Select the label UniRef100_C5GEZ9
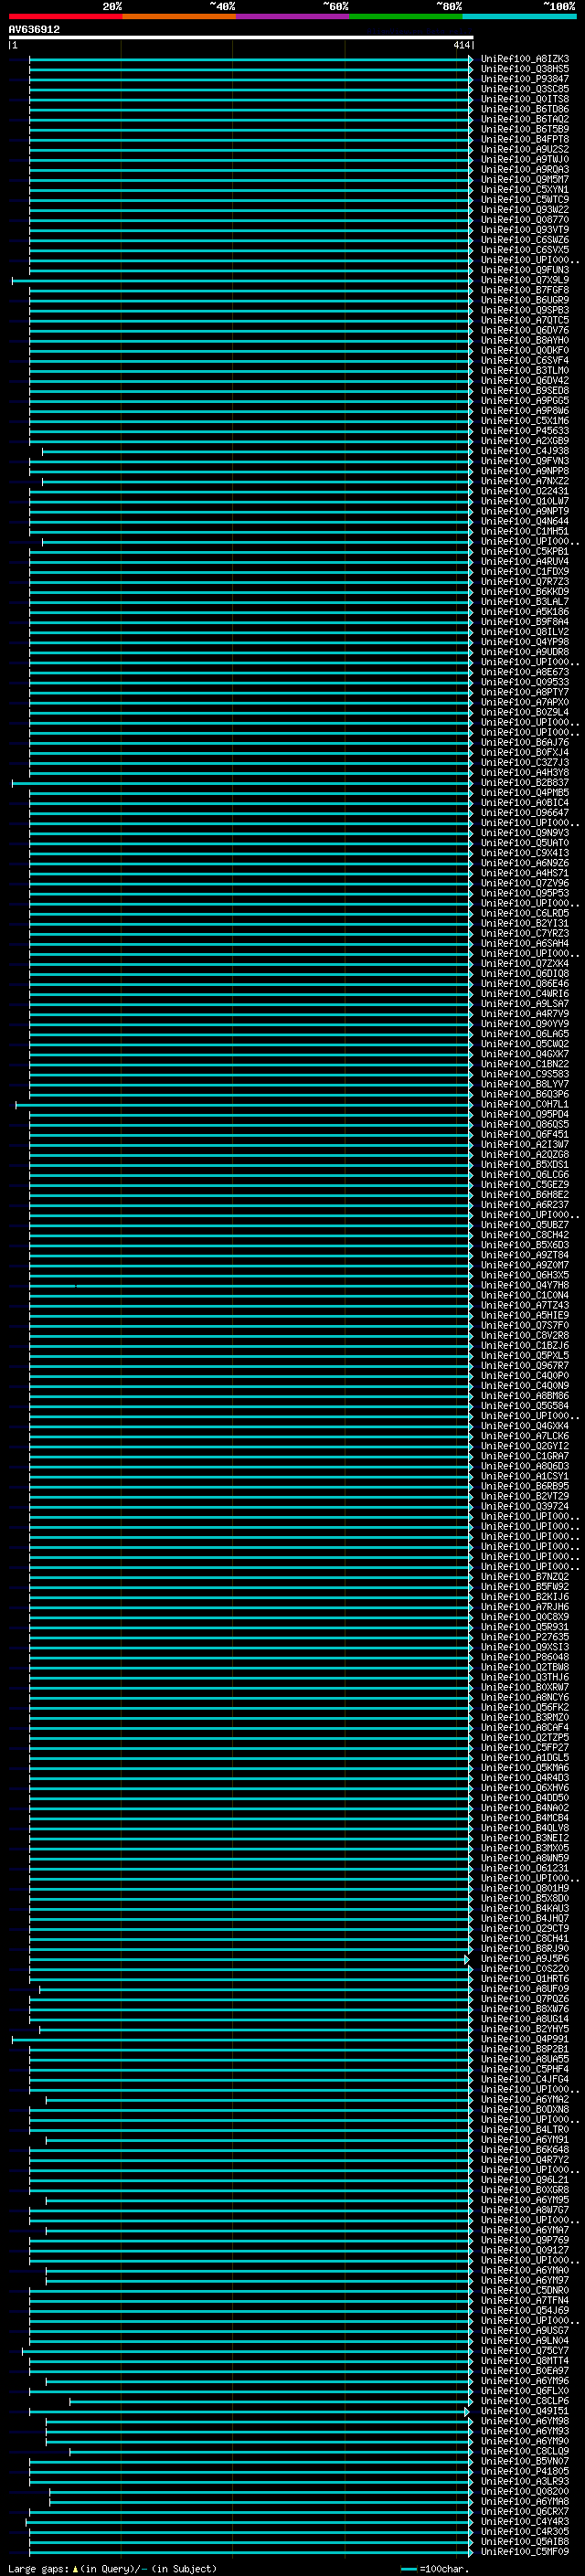The image size is (585, 2576). 525,1185
